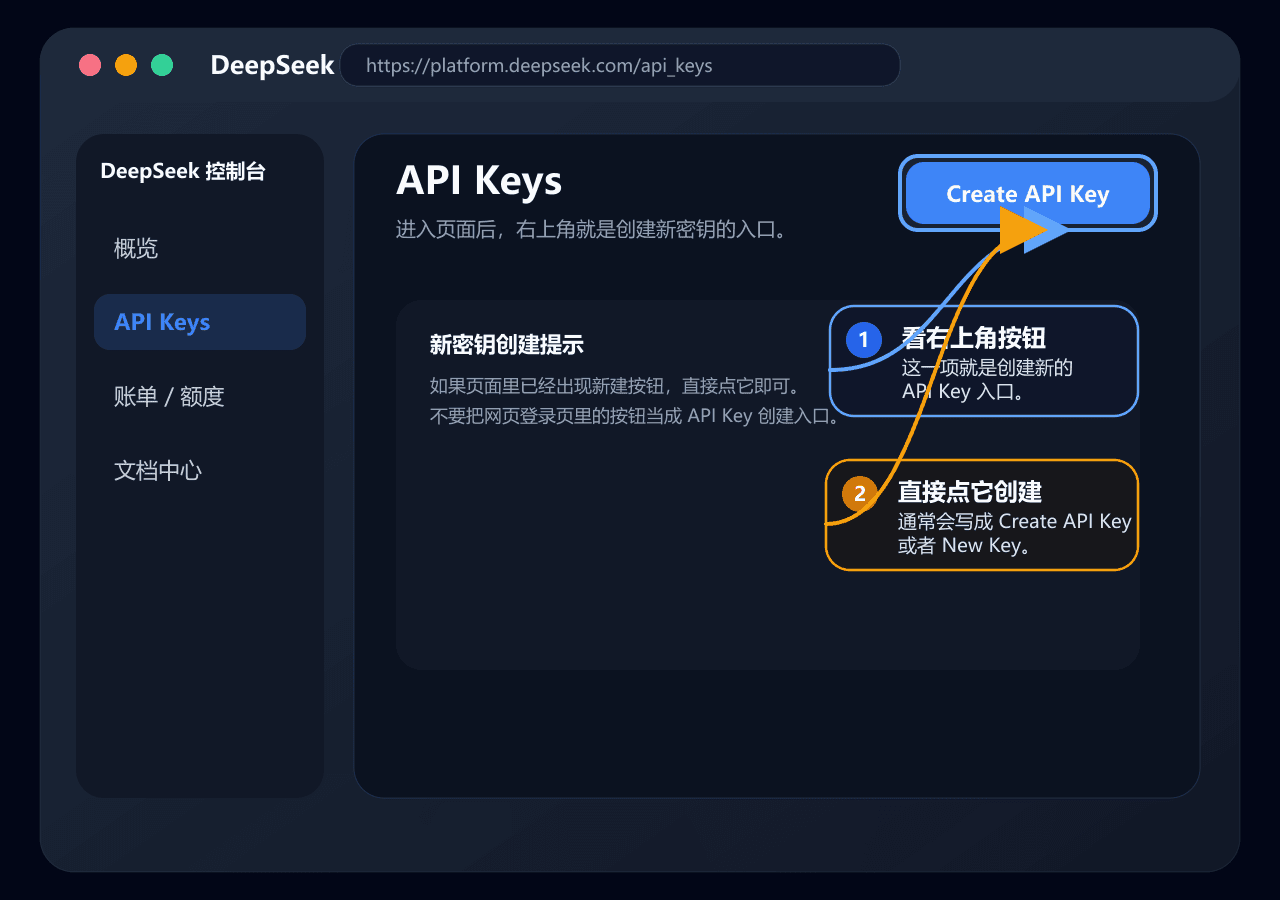Click the red close window dot
The image size is (1280, 900).
coord(90,65)
